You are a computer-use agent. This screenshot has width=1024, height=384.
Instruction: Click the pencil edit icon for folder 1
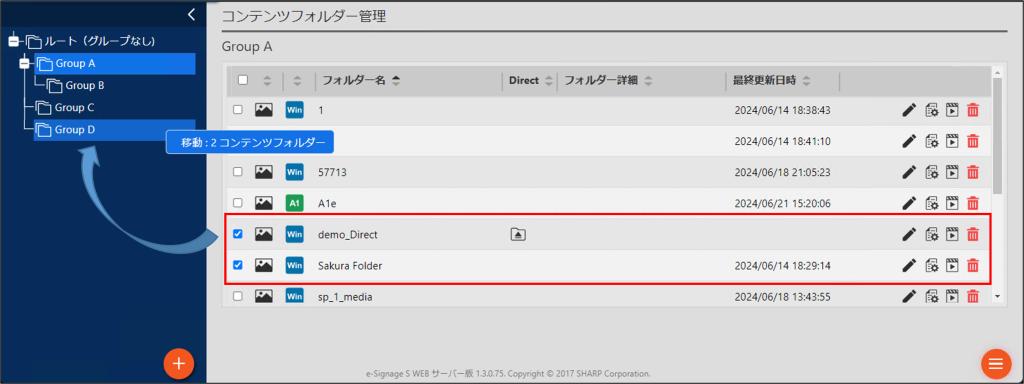(909, 110)
